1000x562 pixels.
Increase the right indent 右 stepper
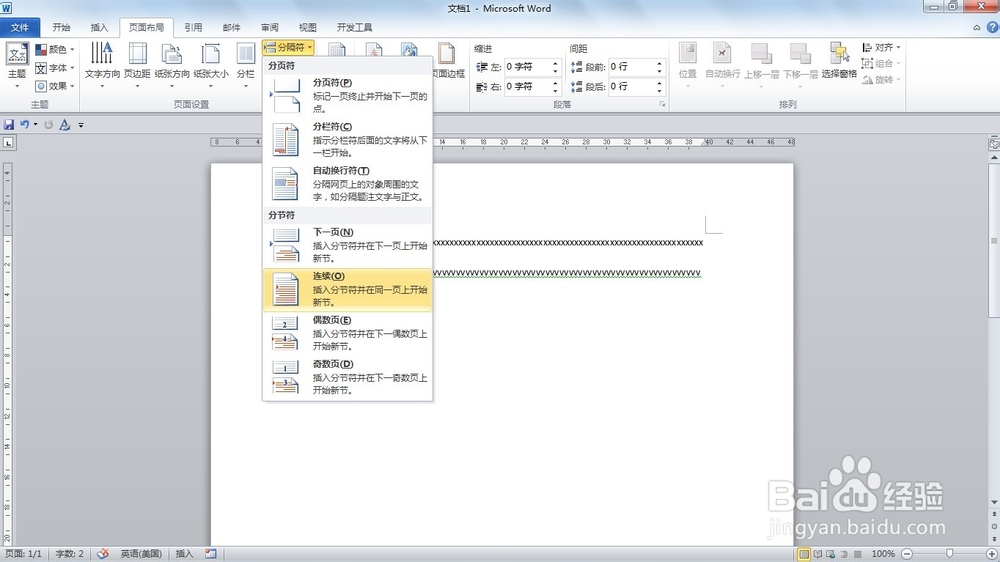pos(555,83)
